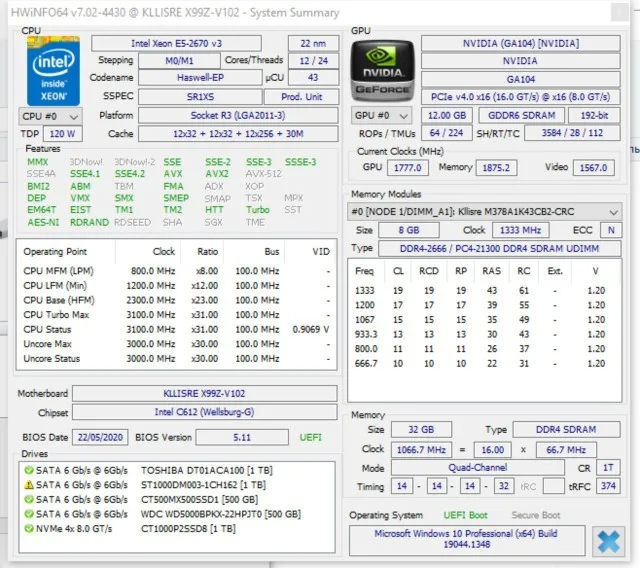Click the 22 nm process field
The height and width of the screenshot is (568, 640).
[x=313, y=43]
